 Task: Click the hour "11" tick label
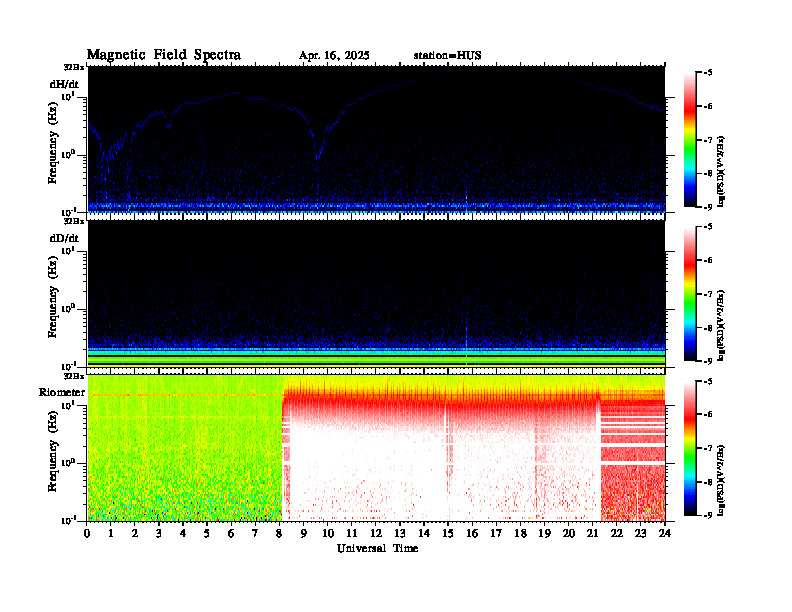point(352,534)
